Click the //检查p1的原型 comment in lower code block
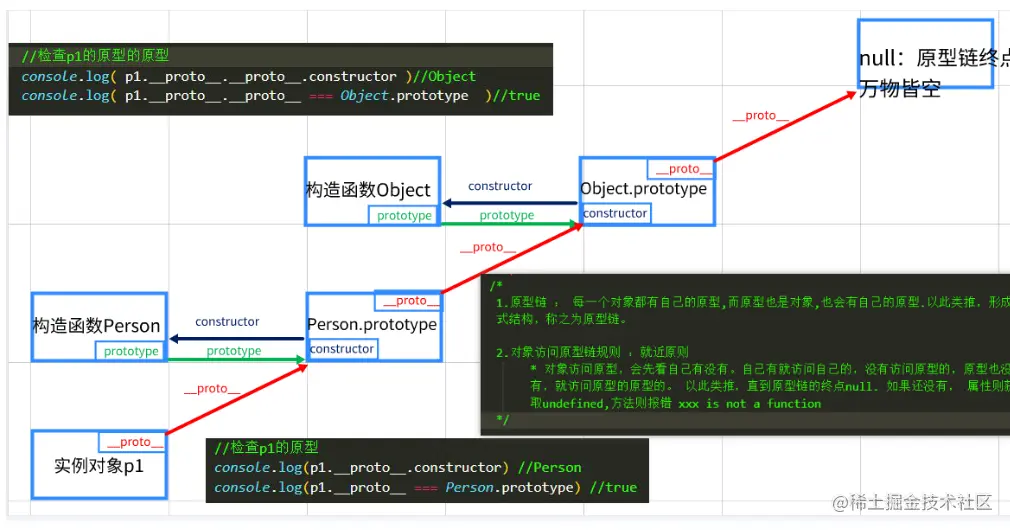 click(266, 448)
